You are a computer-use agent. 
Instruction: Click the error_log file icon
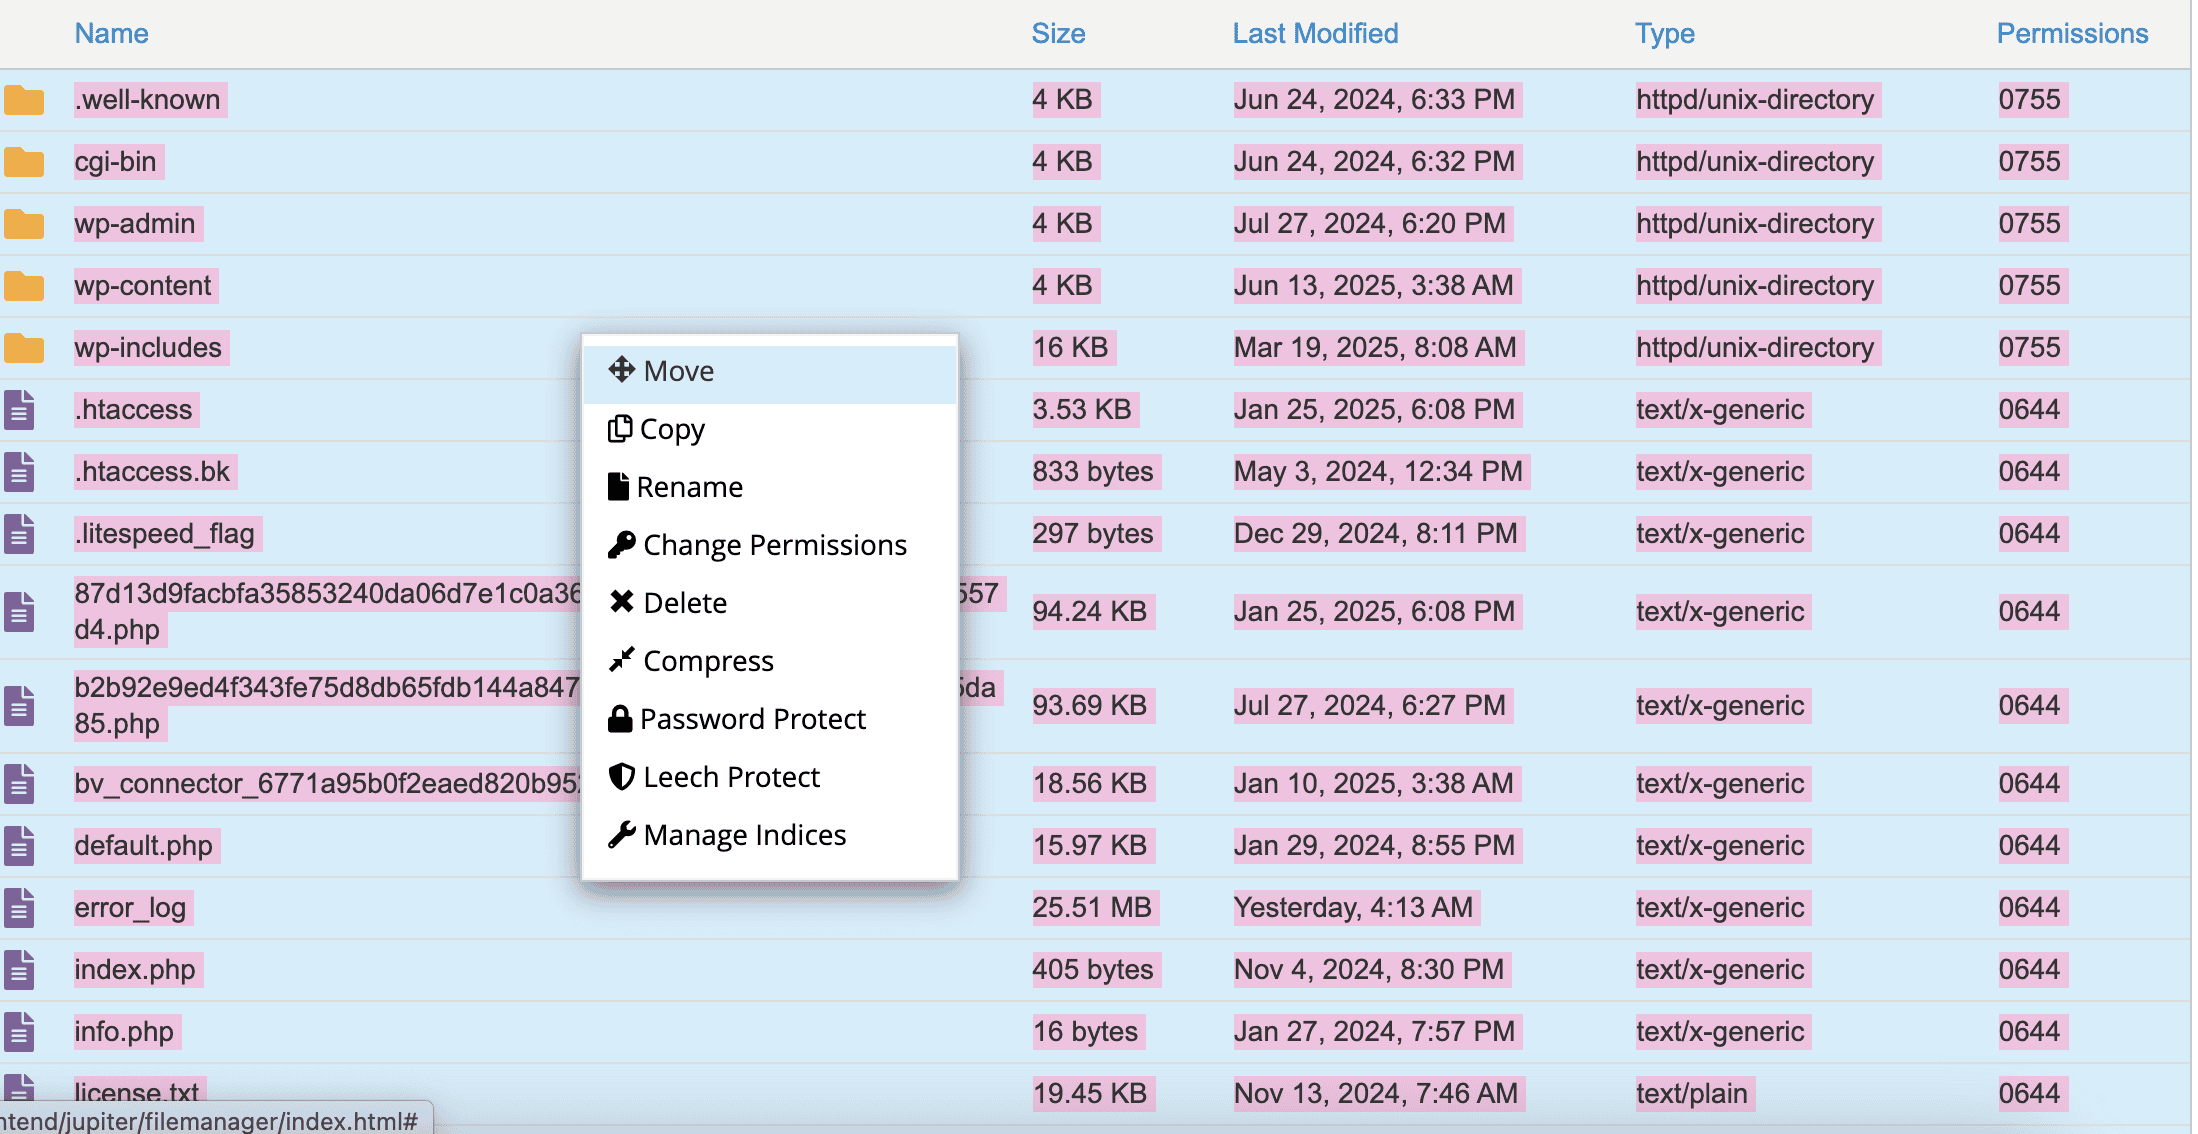[19, 908]
